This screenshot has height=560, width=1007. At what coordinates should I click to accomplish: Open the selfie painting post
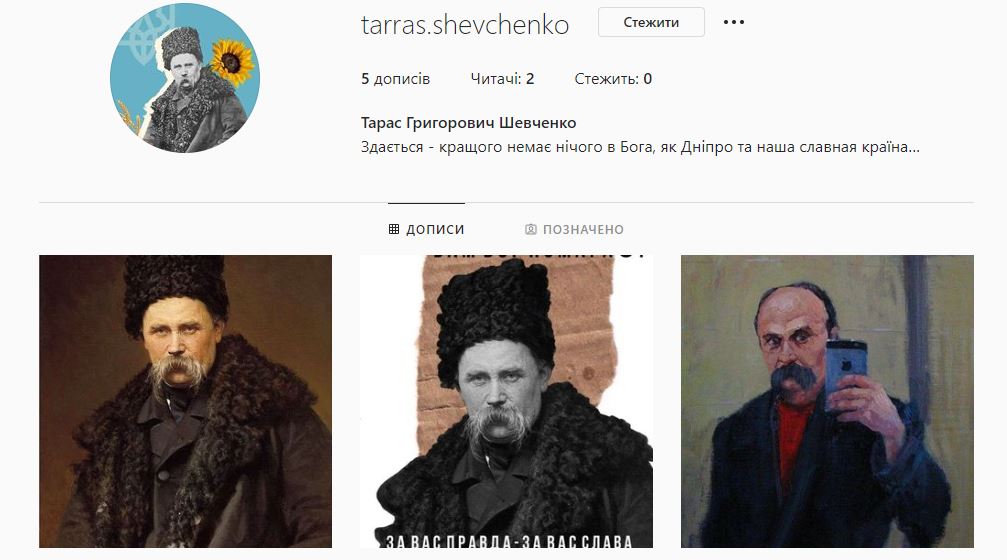(x=827, y=401)
